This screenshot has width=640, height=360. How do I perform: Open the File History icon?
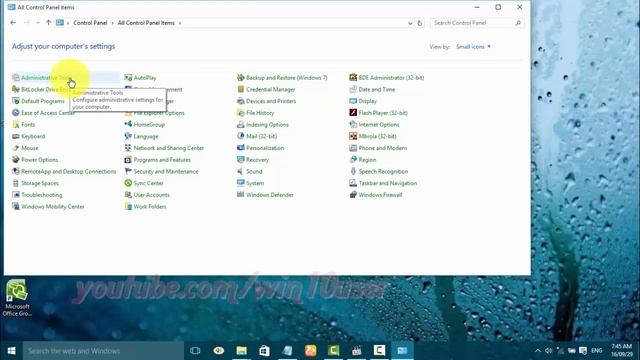coord(240,113)
